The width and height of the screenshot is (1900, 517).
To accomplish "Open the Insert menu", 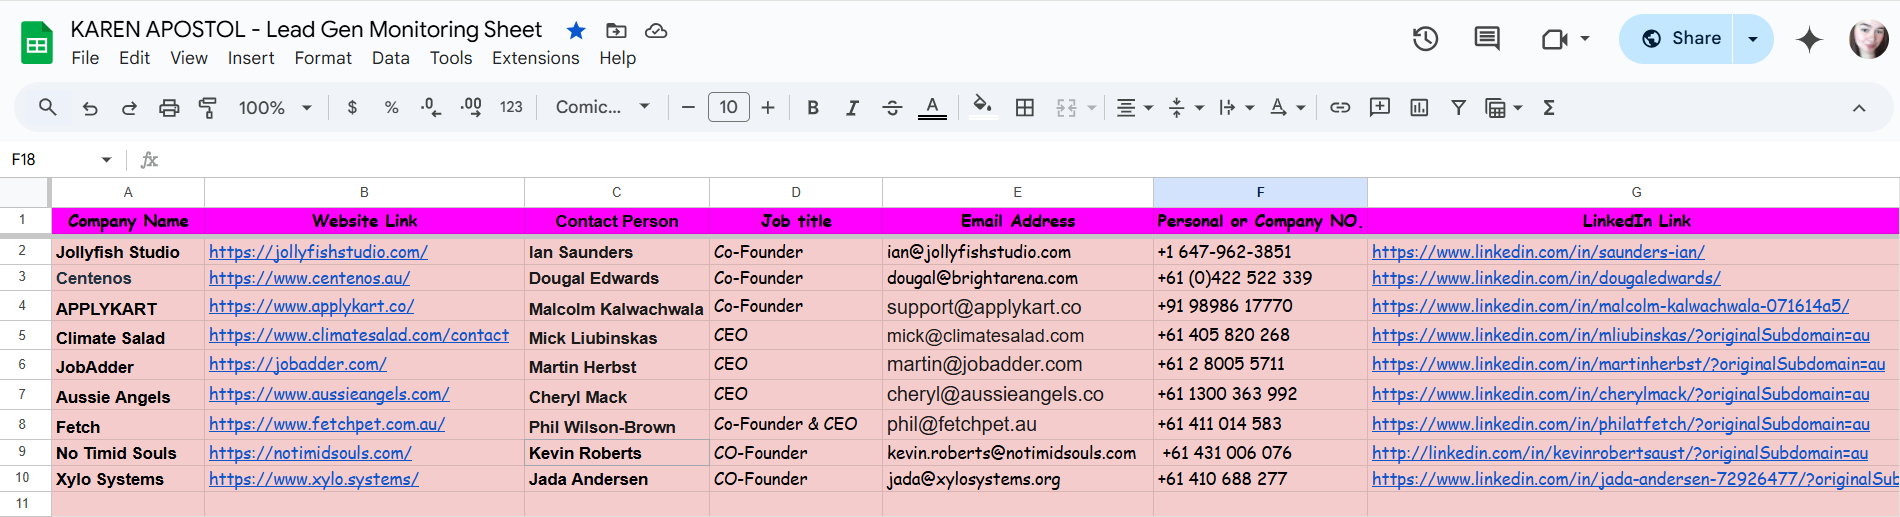I will [251, 58].
